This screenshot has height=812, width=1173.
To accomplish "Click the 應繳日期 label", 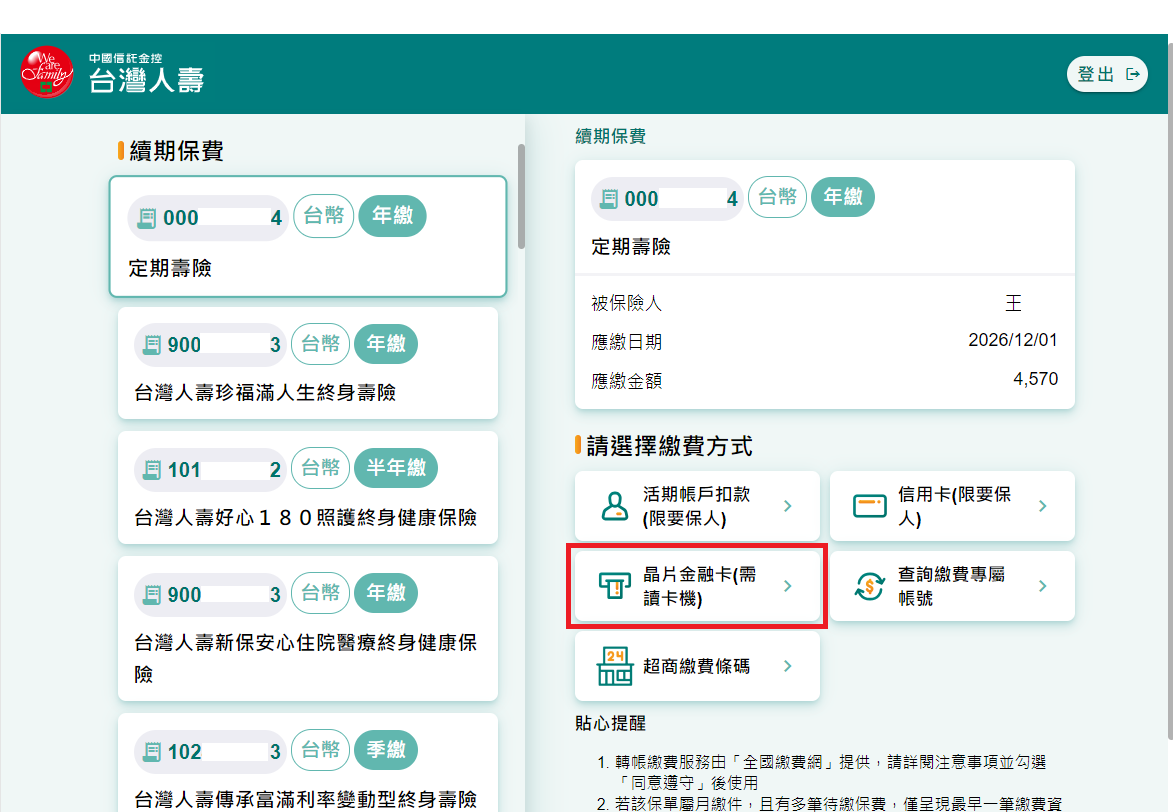I will (x=627, y=342).
